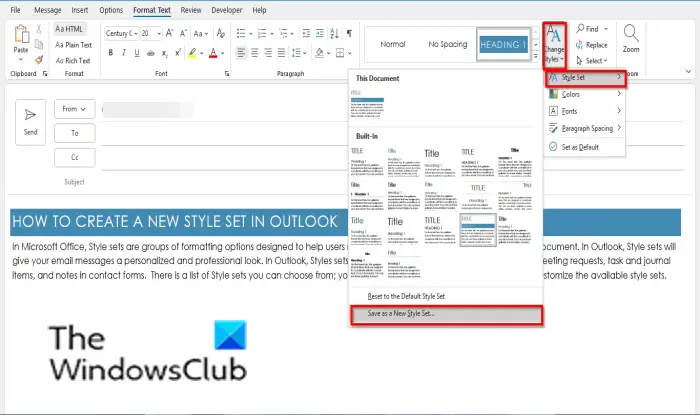This screenshot has height=415, width=700.
Task: Open the Select dropdown in Editing
Action: click(592, 60)
